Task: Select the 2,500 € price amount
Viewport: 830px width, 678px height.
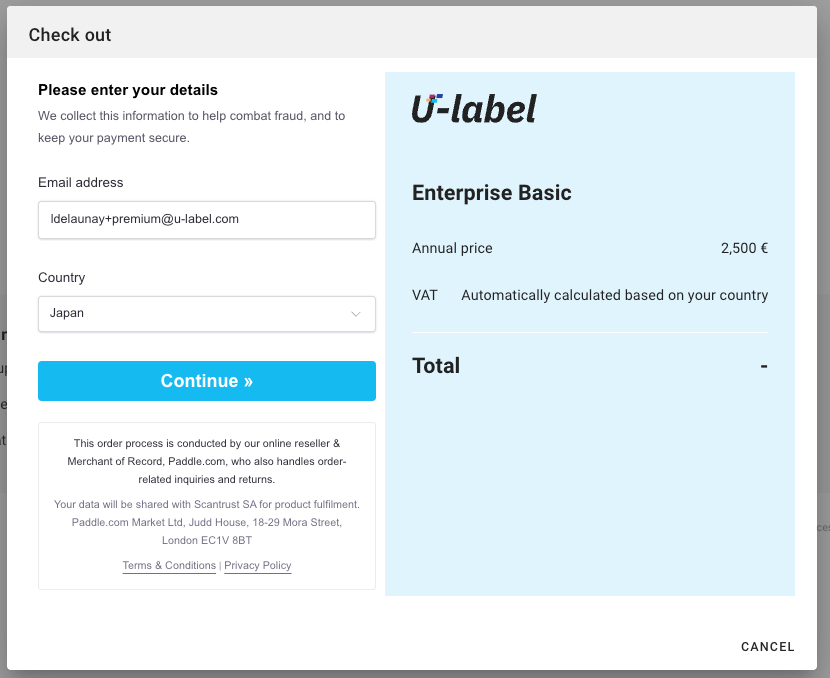Action: tap(743, 248)
